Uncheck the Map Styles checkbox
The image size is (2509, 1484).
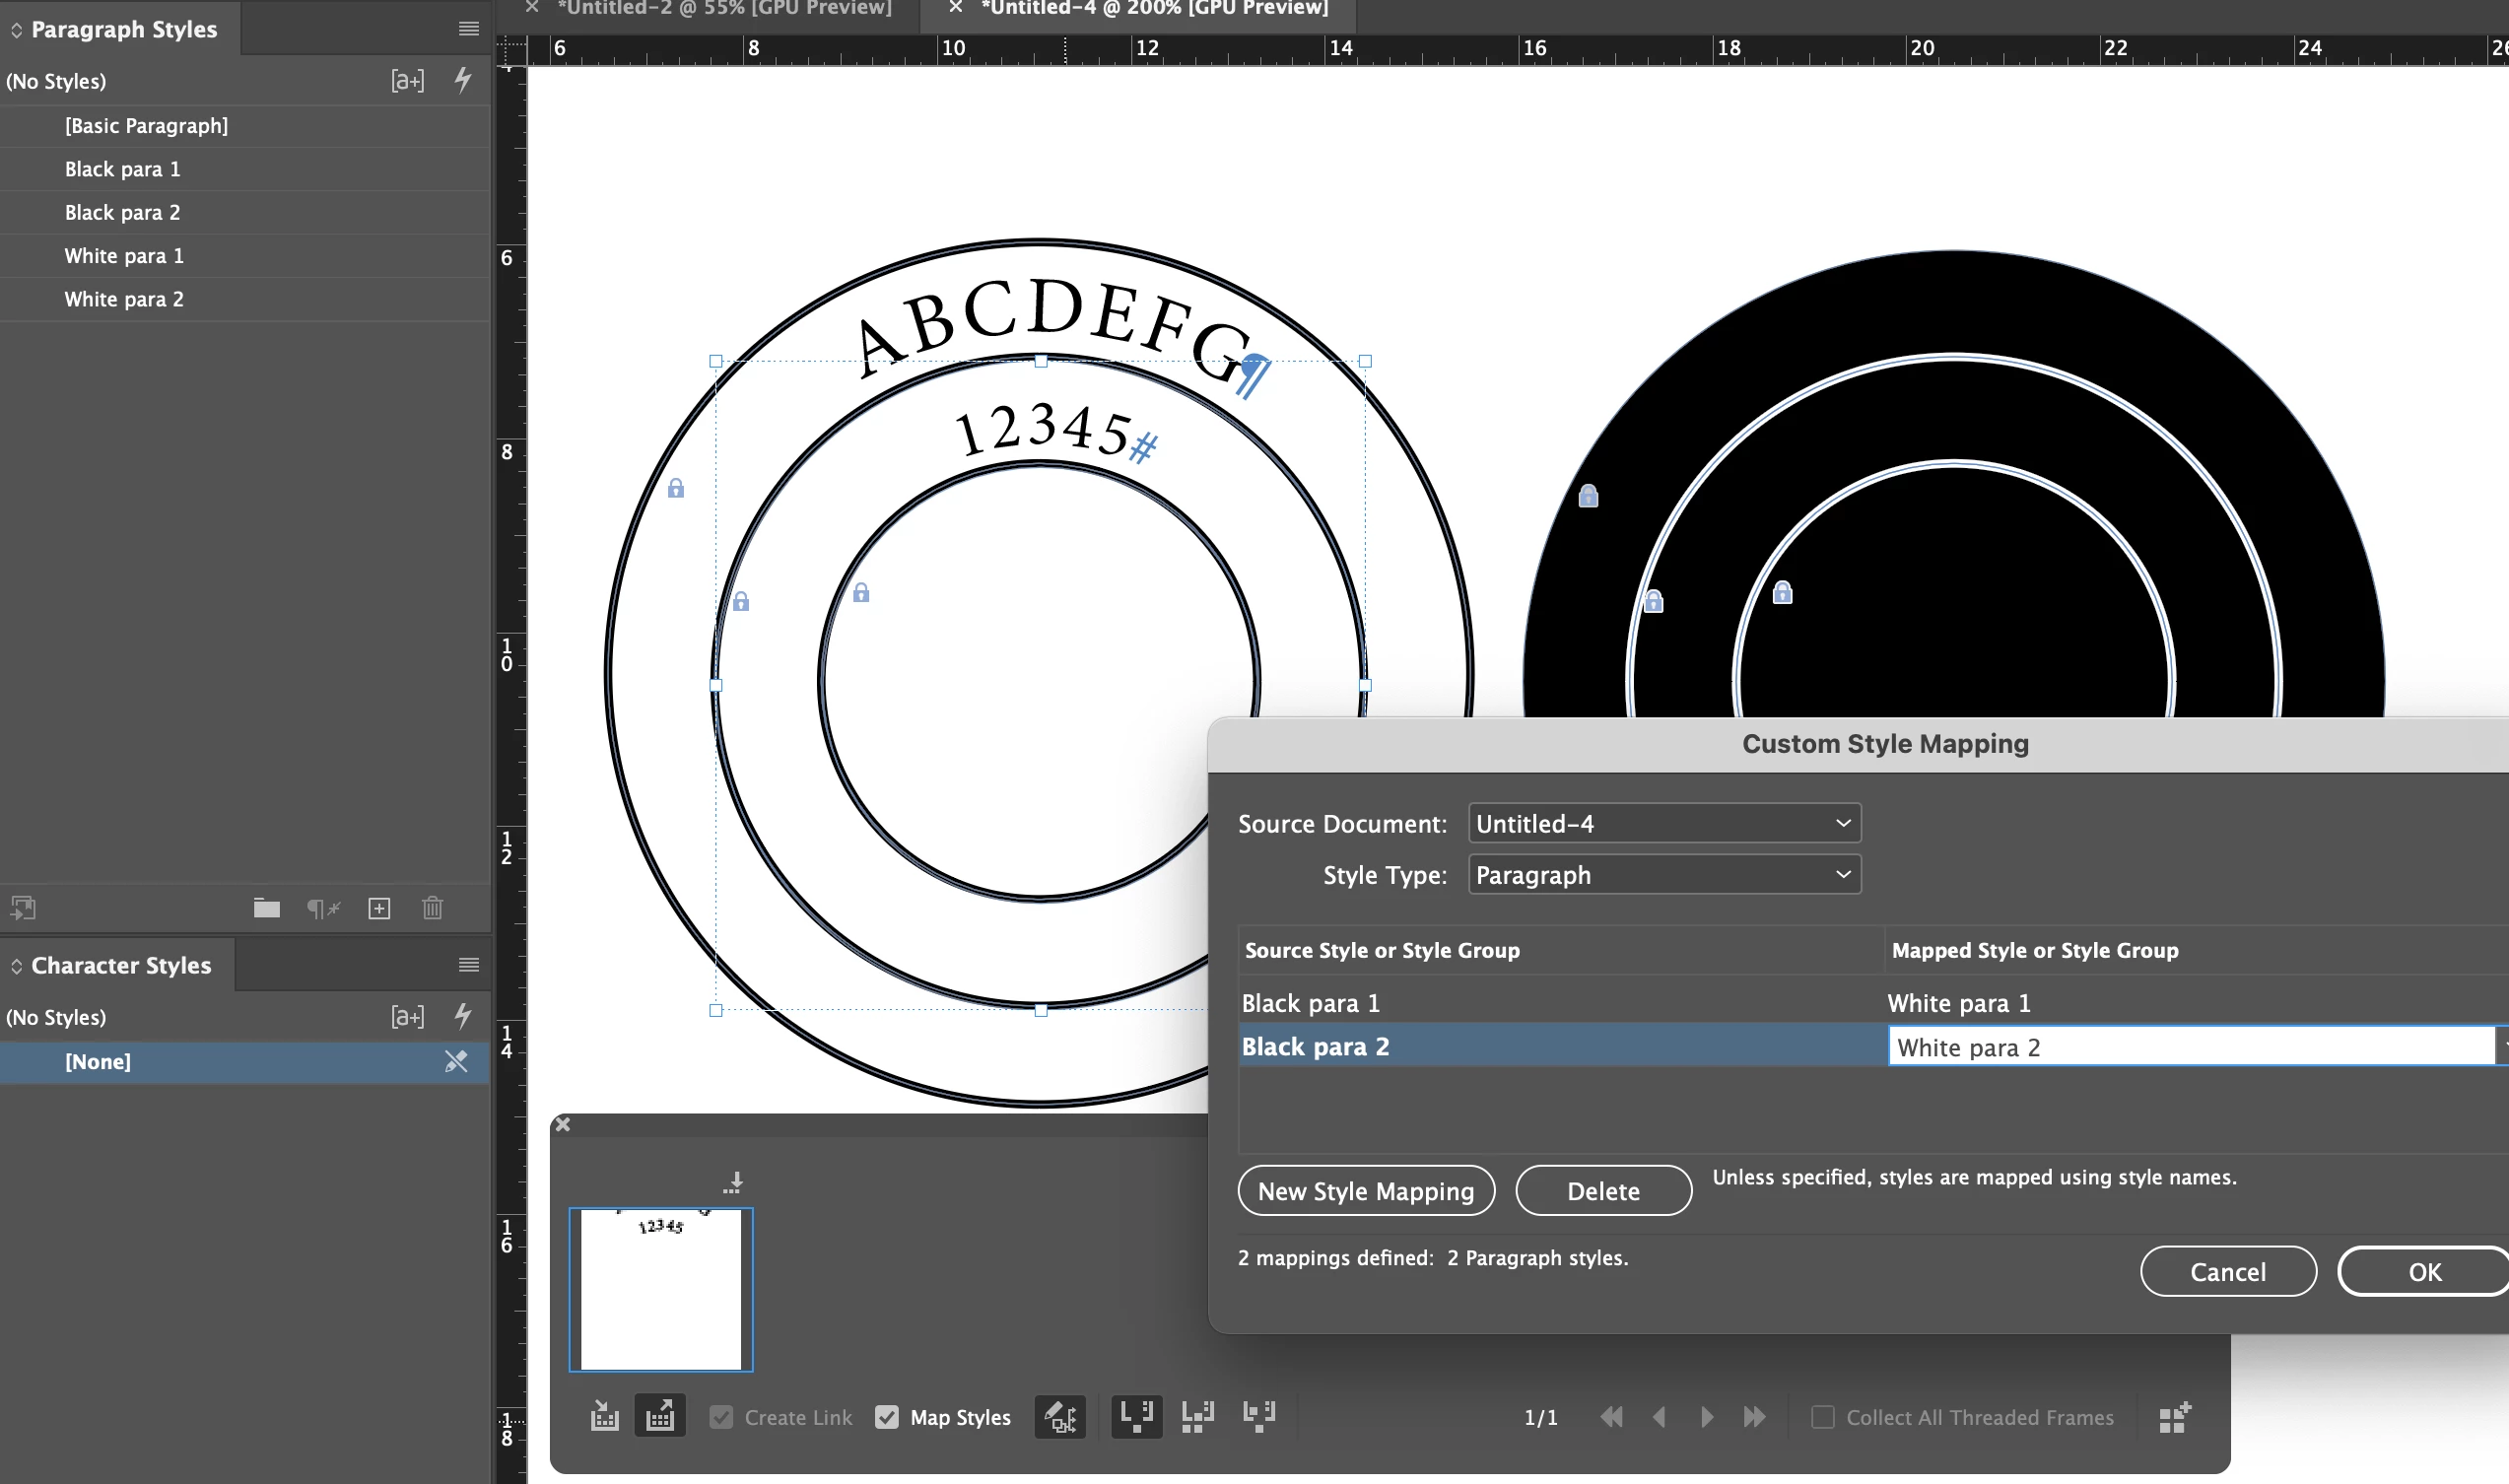point(887,1417)
